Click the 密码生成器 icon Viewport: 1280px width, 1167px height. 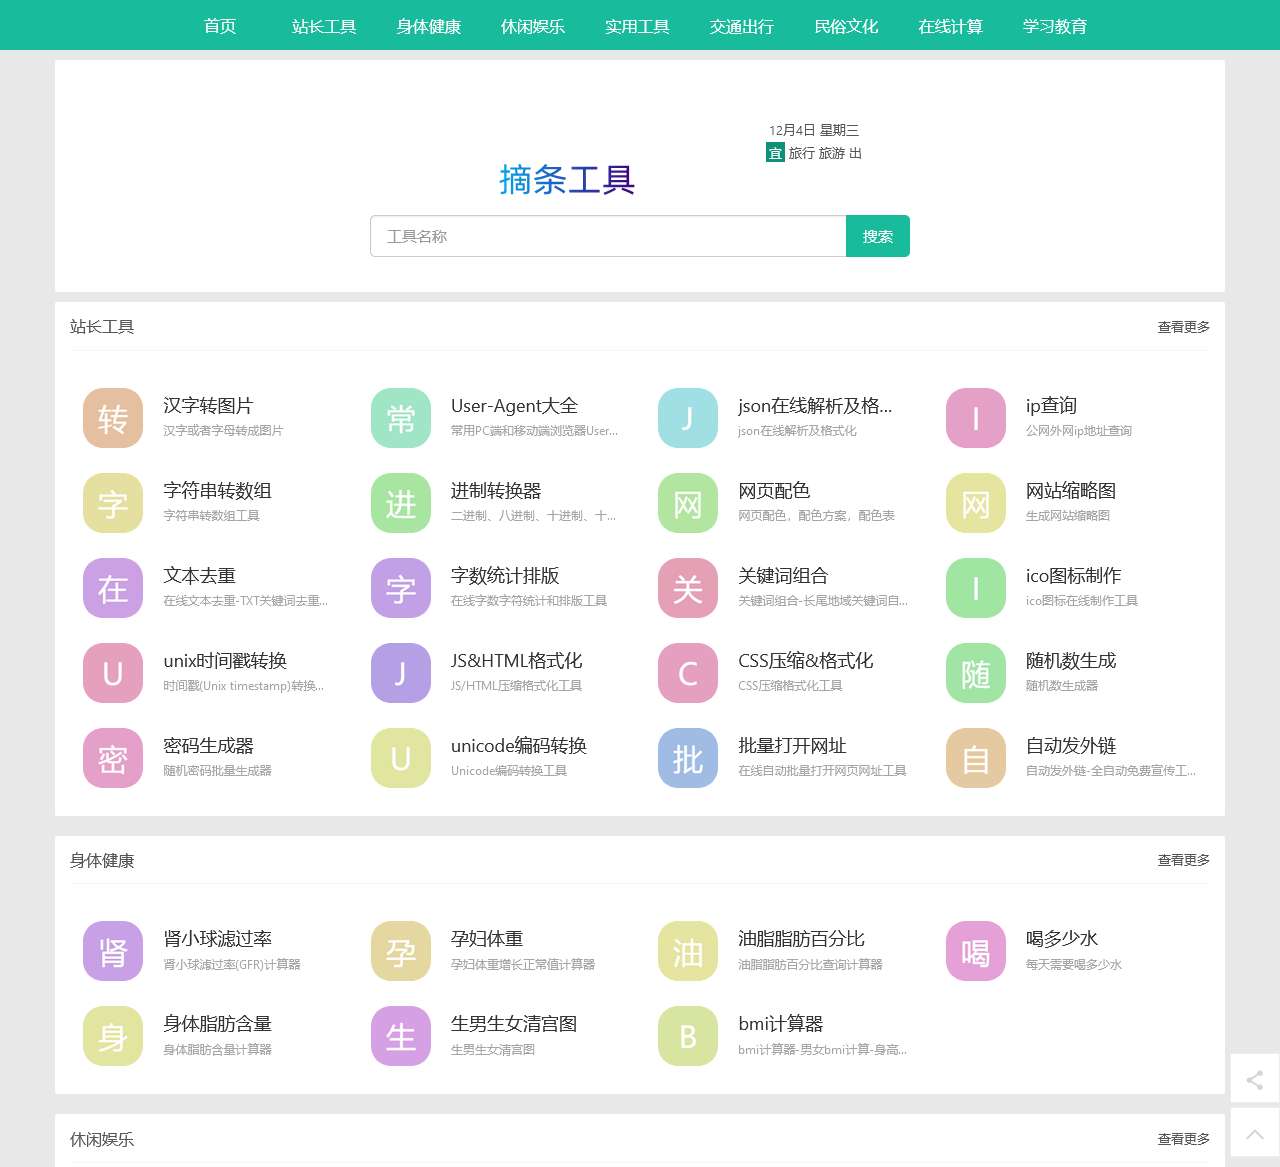(113, 758)
